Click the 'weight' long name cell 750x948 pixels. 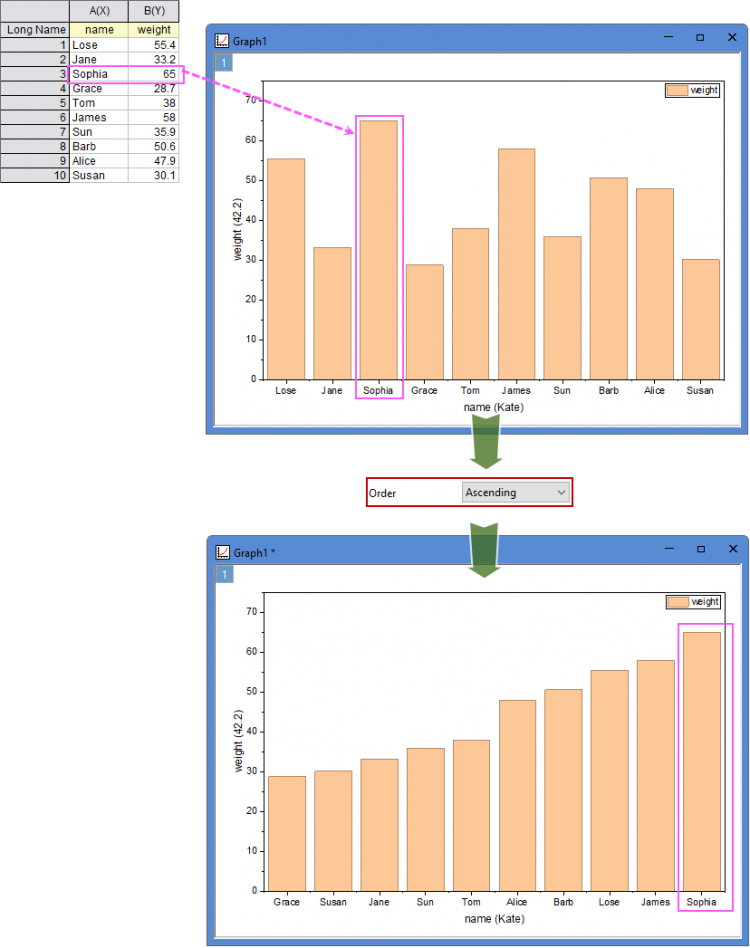click(154, 30)
